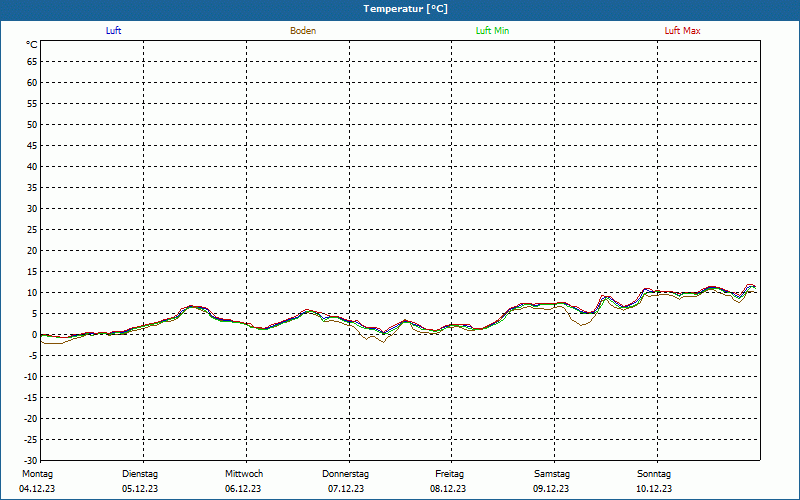
Task: Click the brown 'Boden' legend label
Action: click(x=303, y=31)
